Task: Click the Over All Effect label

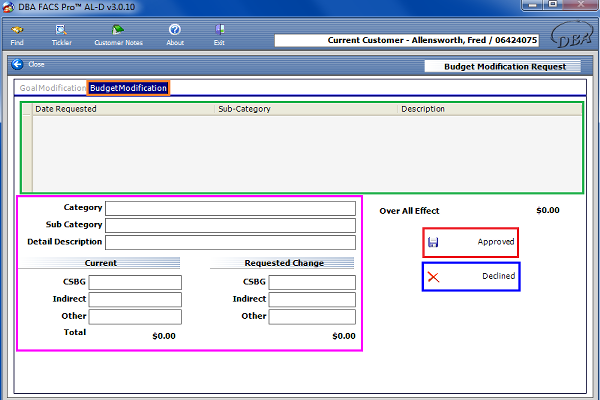Action: point(409,211)
